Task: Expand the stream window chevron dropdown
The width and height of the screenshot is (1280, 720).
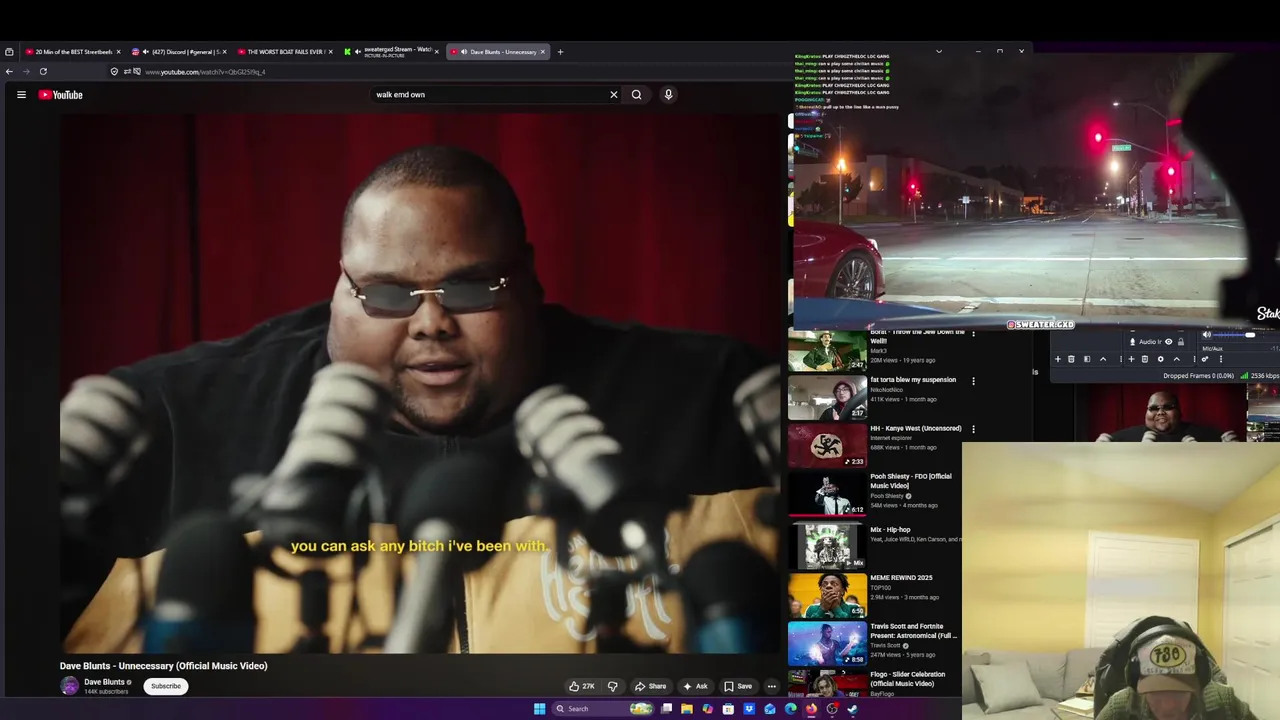Action: (x=938, y=51)
